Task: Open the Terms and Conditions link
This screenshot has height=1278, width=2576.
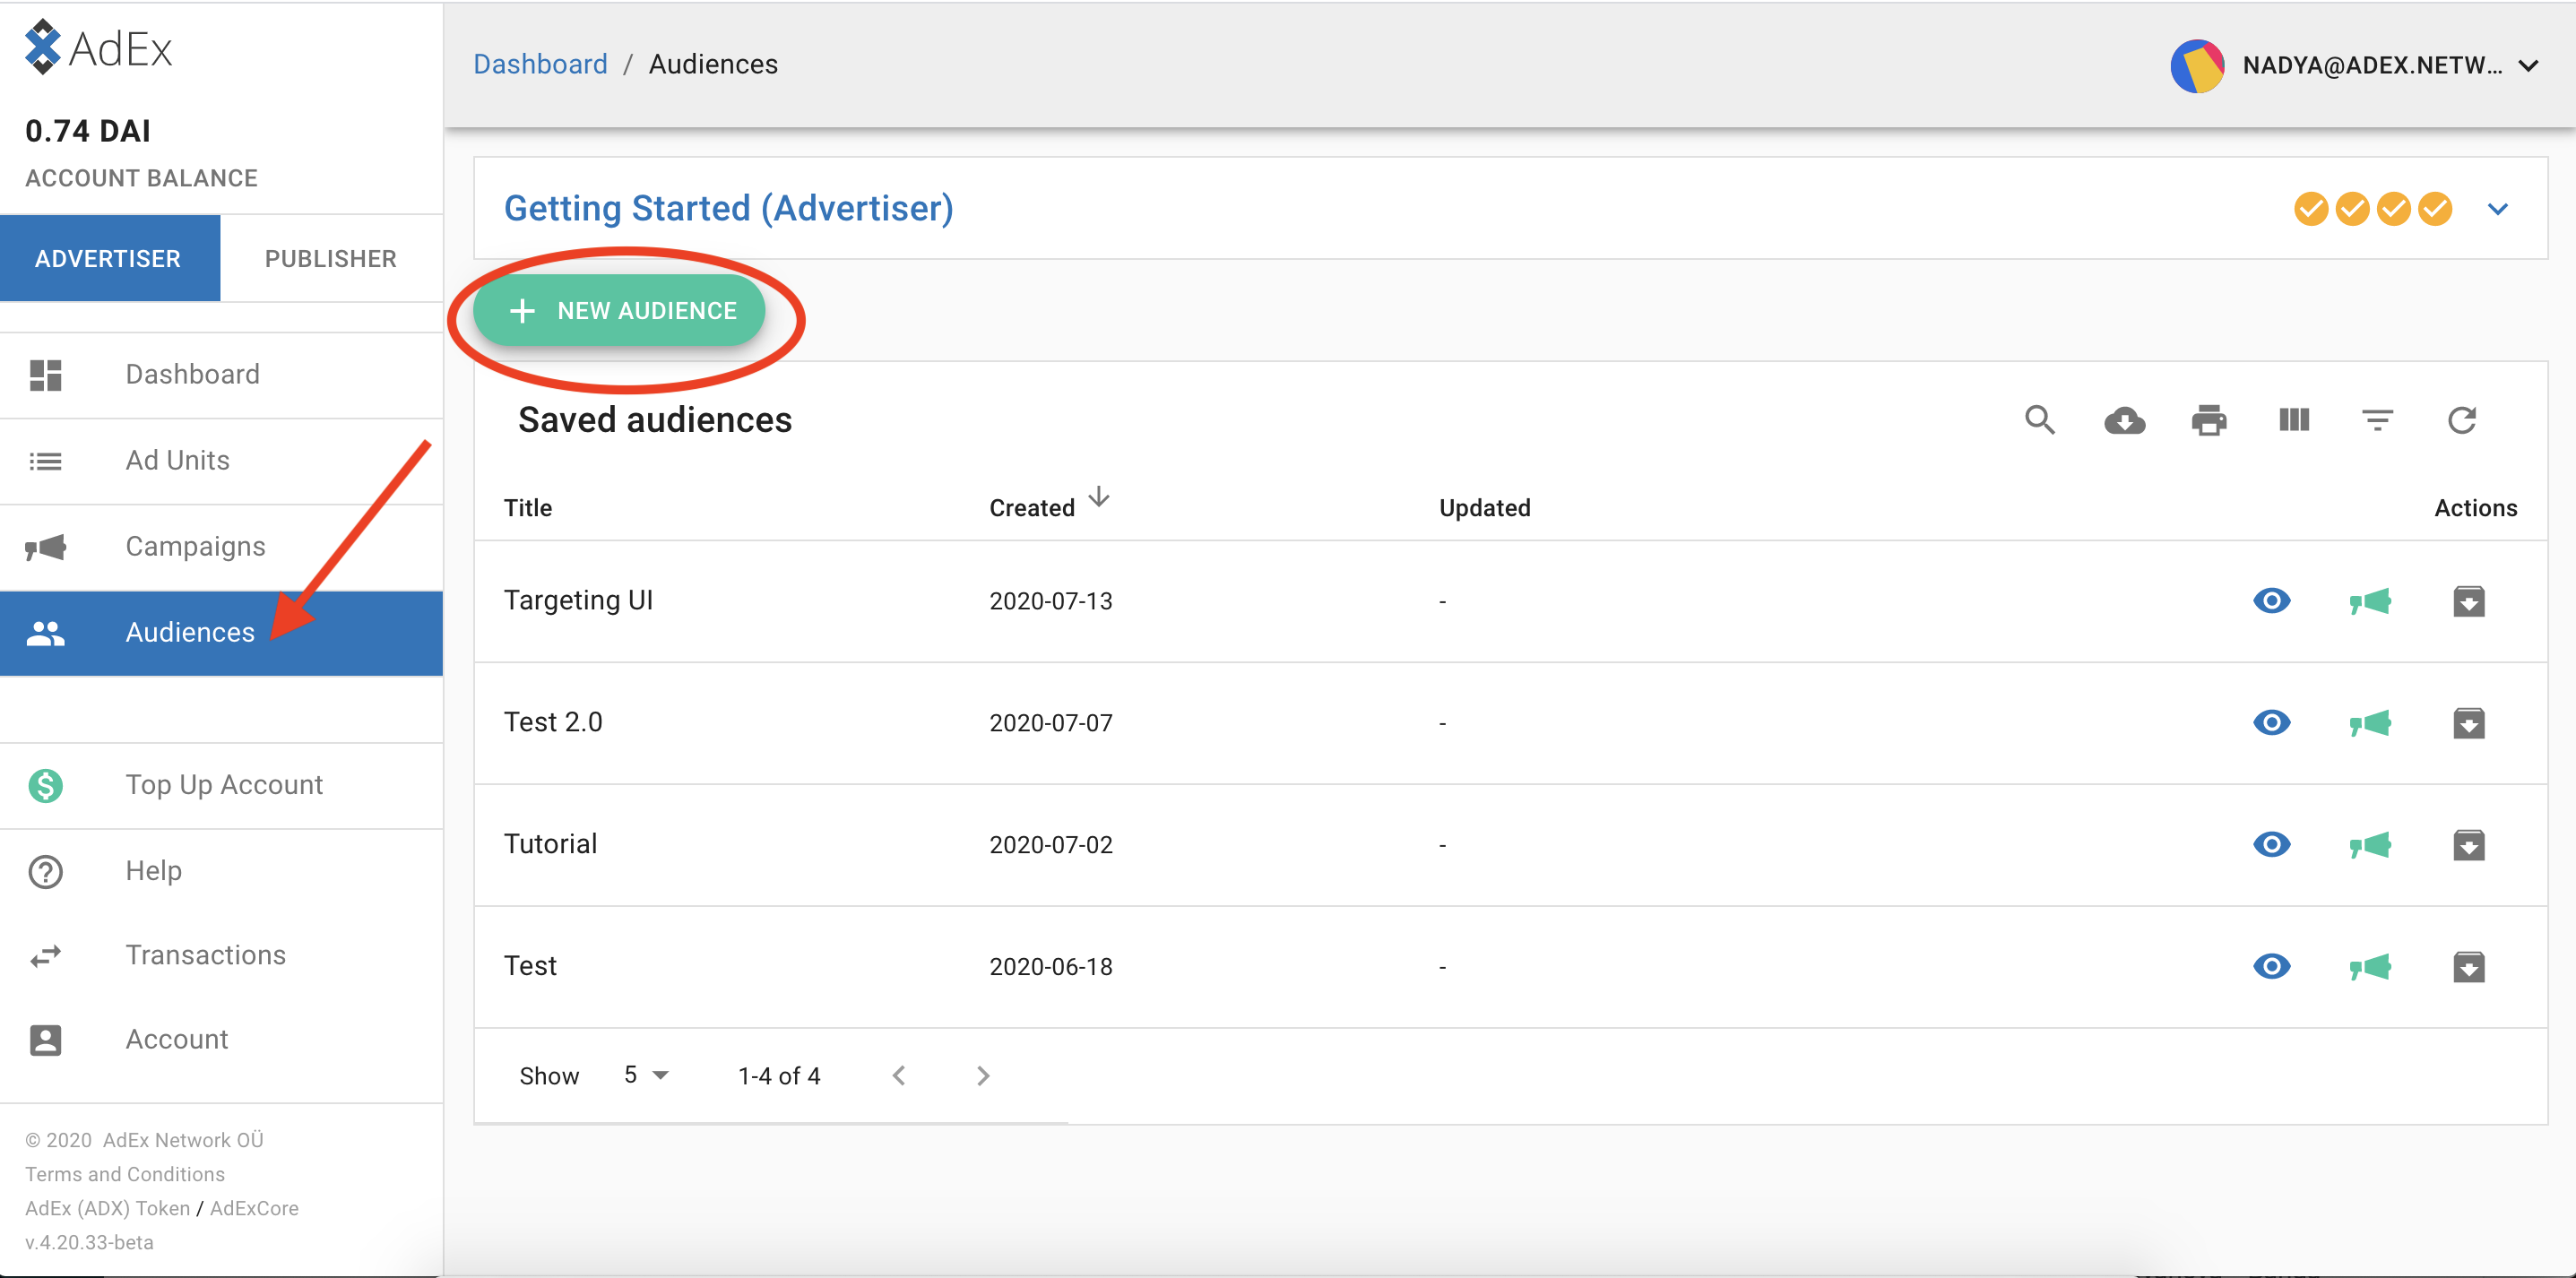Action: pos(125,1174)
